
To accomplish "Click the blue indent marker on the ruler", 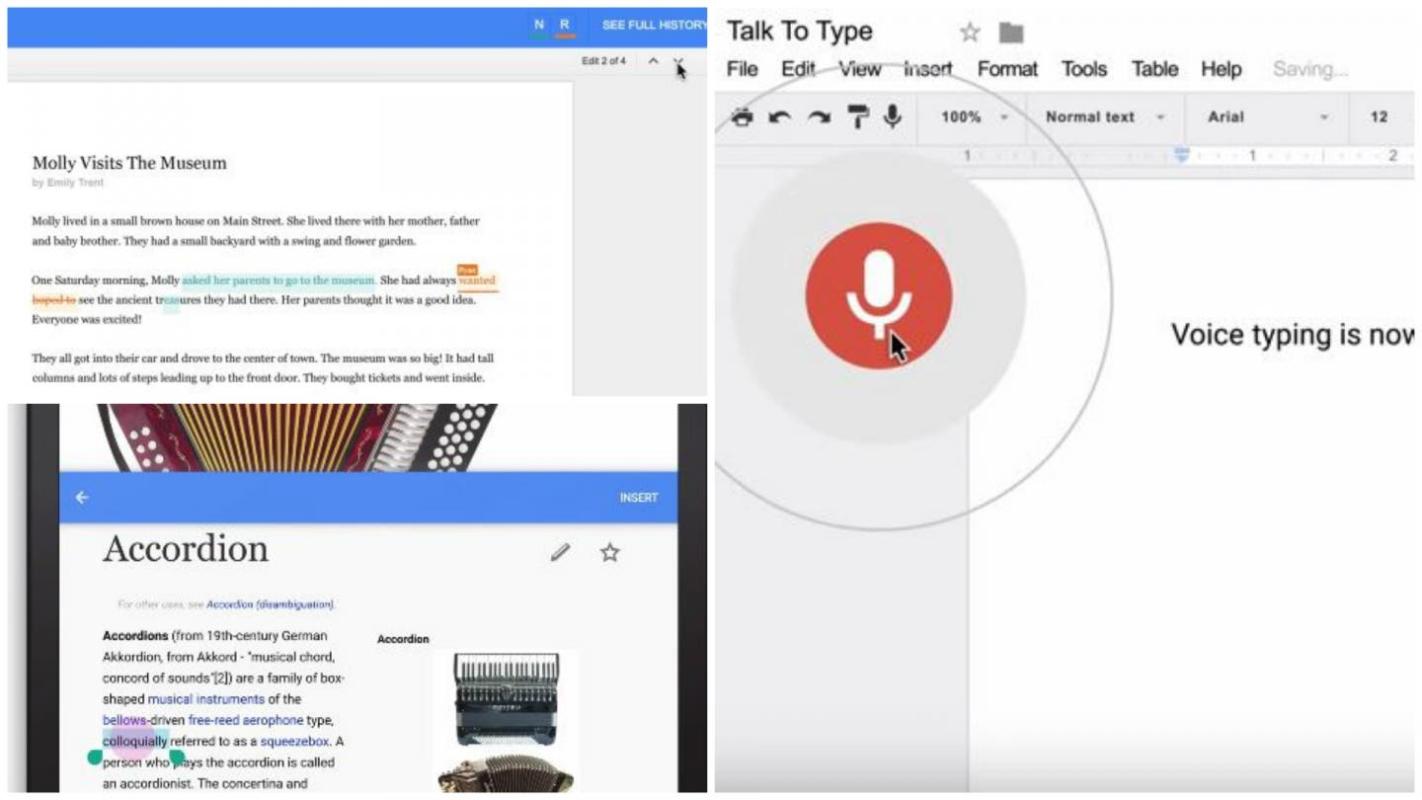I will (x=1182, y=155).
